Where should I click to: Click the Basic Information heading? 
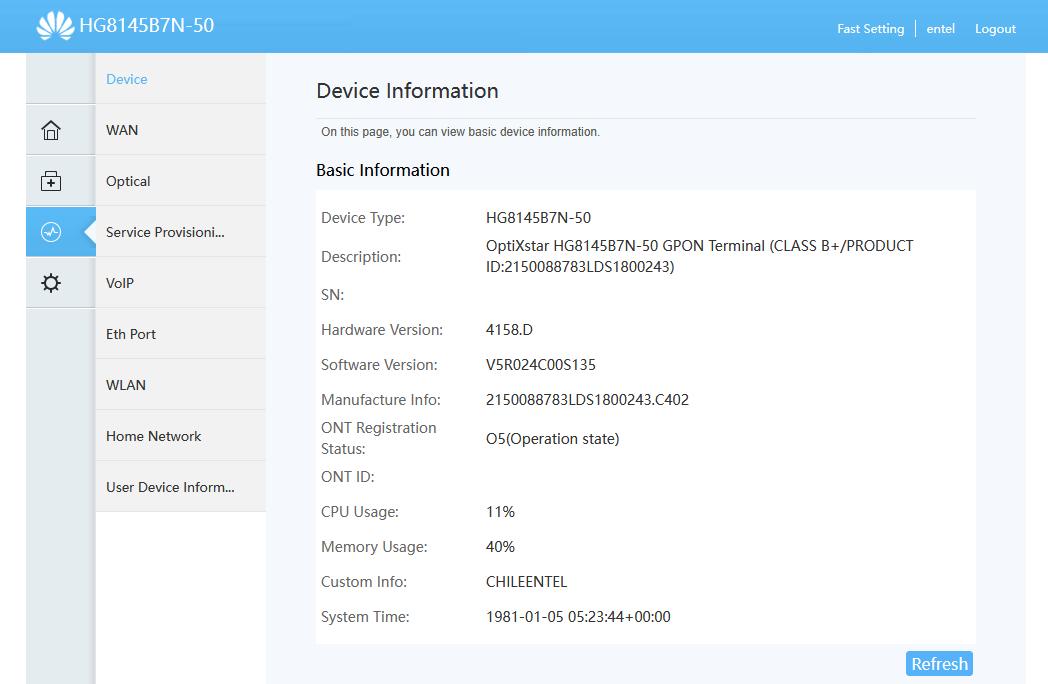click(382, 170)
